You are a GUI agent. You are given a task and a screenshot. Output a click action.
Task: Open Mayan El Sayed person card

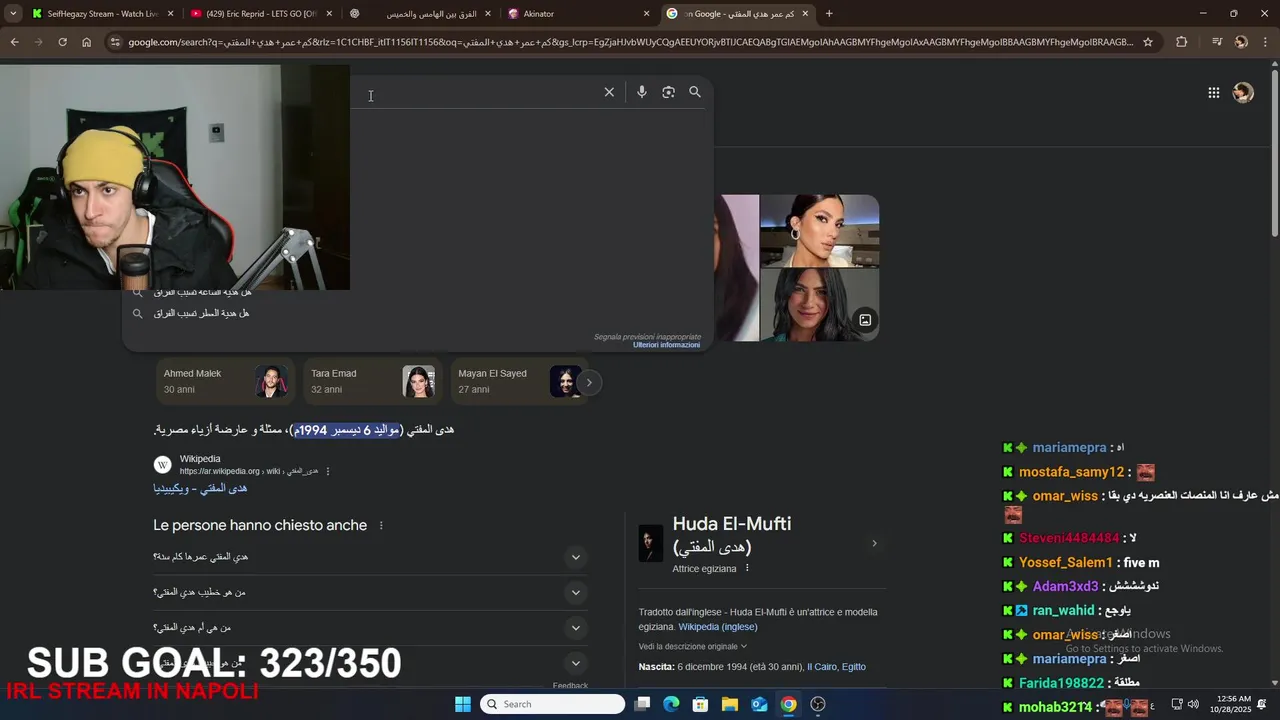tap(520, 381)
